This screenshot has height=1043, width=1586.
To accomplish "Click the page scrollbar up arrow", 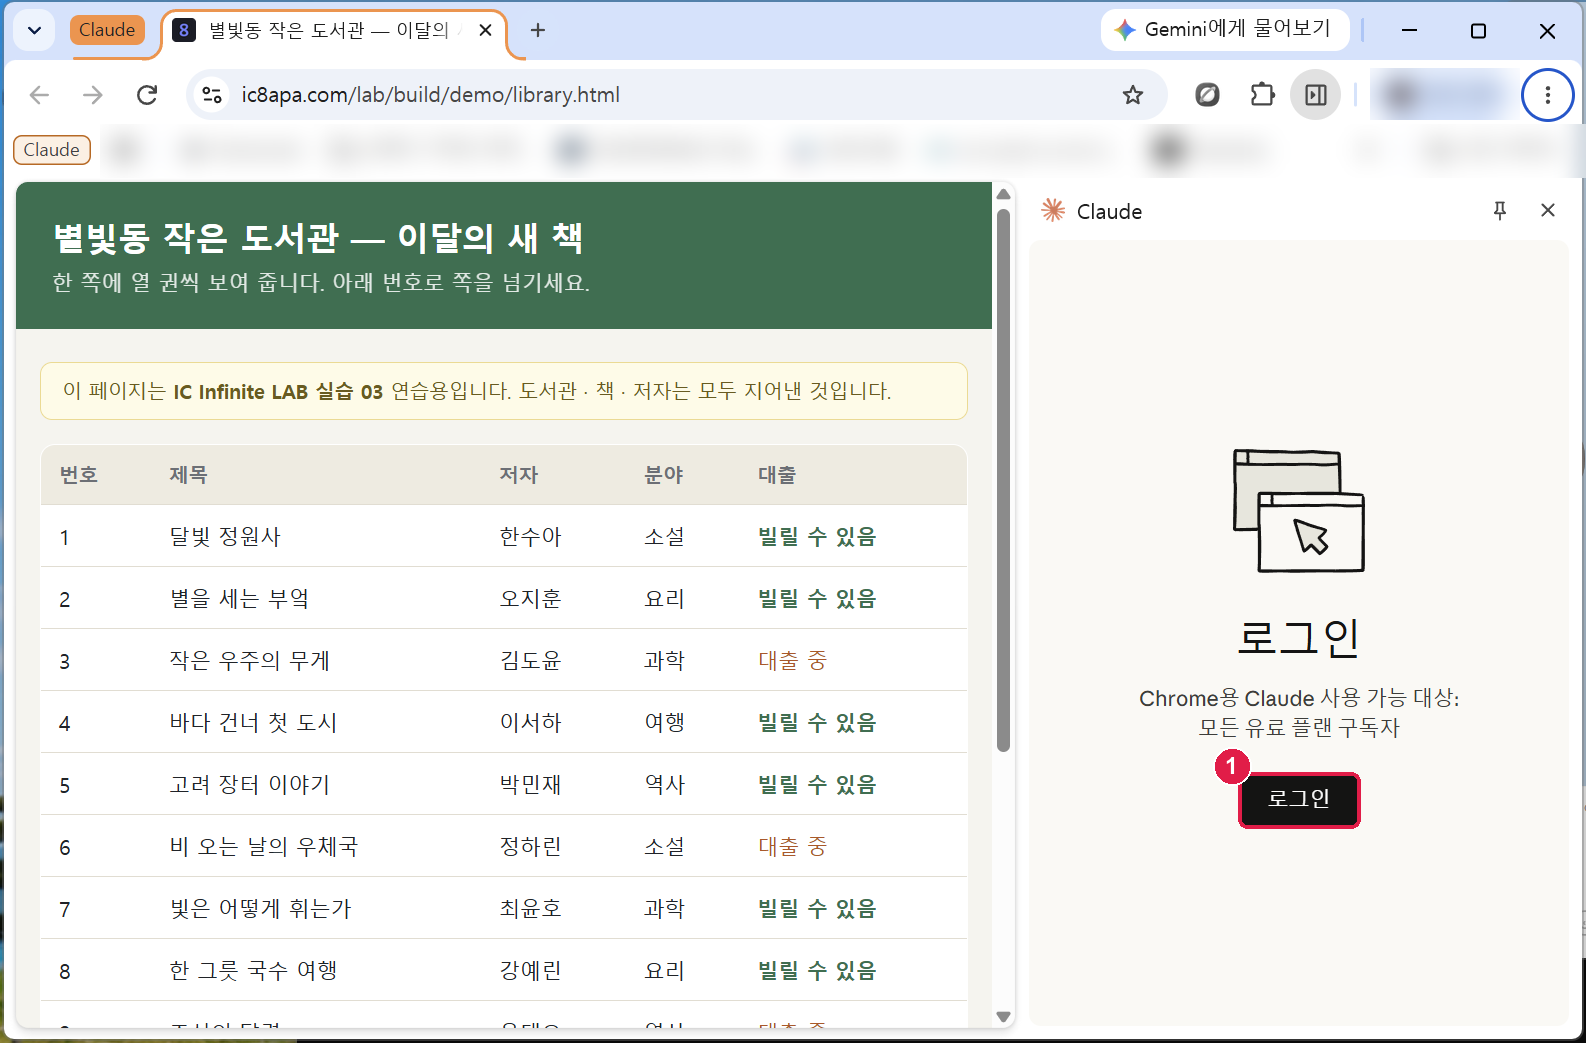I will (x=1004, y=194).
